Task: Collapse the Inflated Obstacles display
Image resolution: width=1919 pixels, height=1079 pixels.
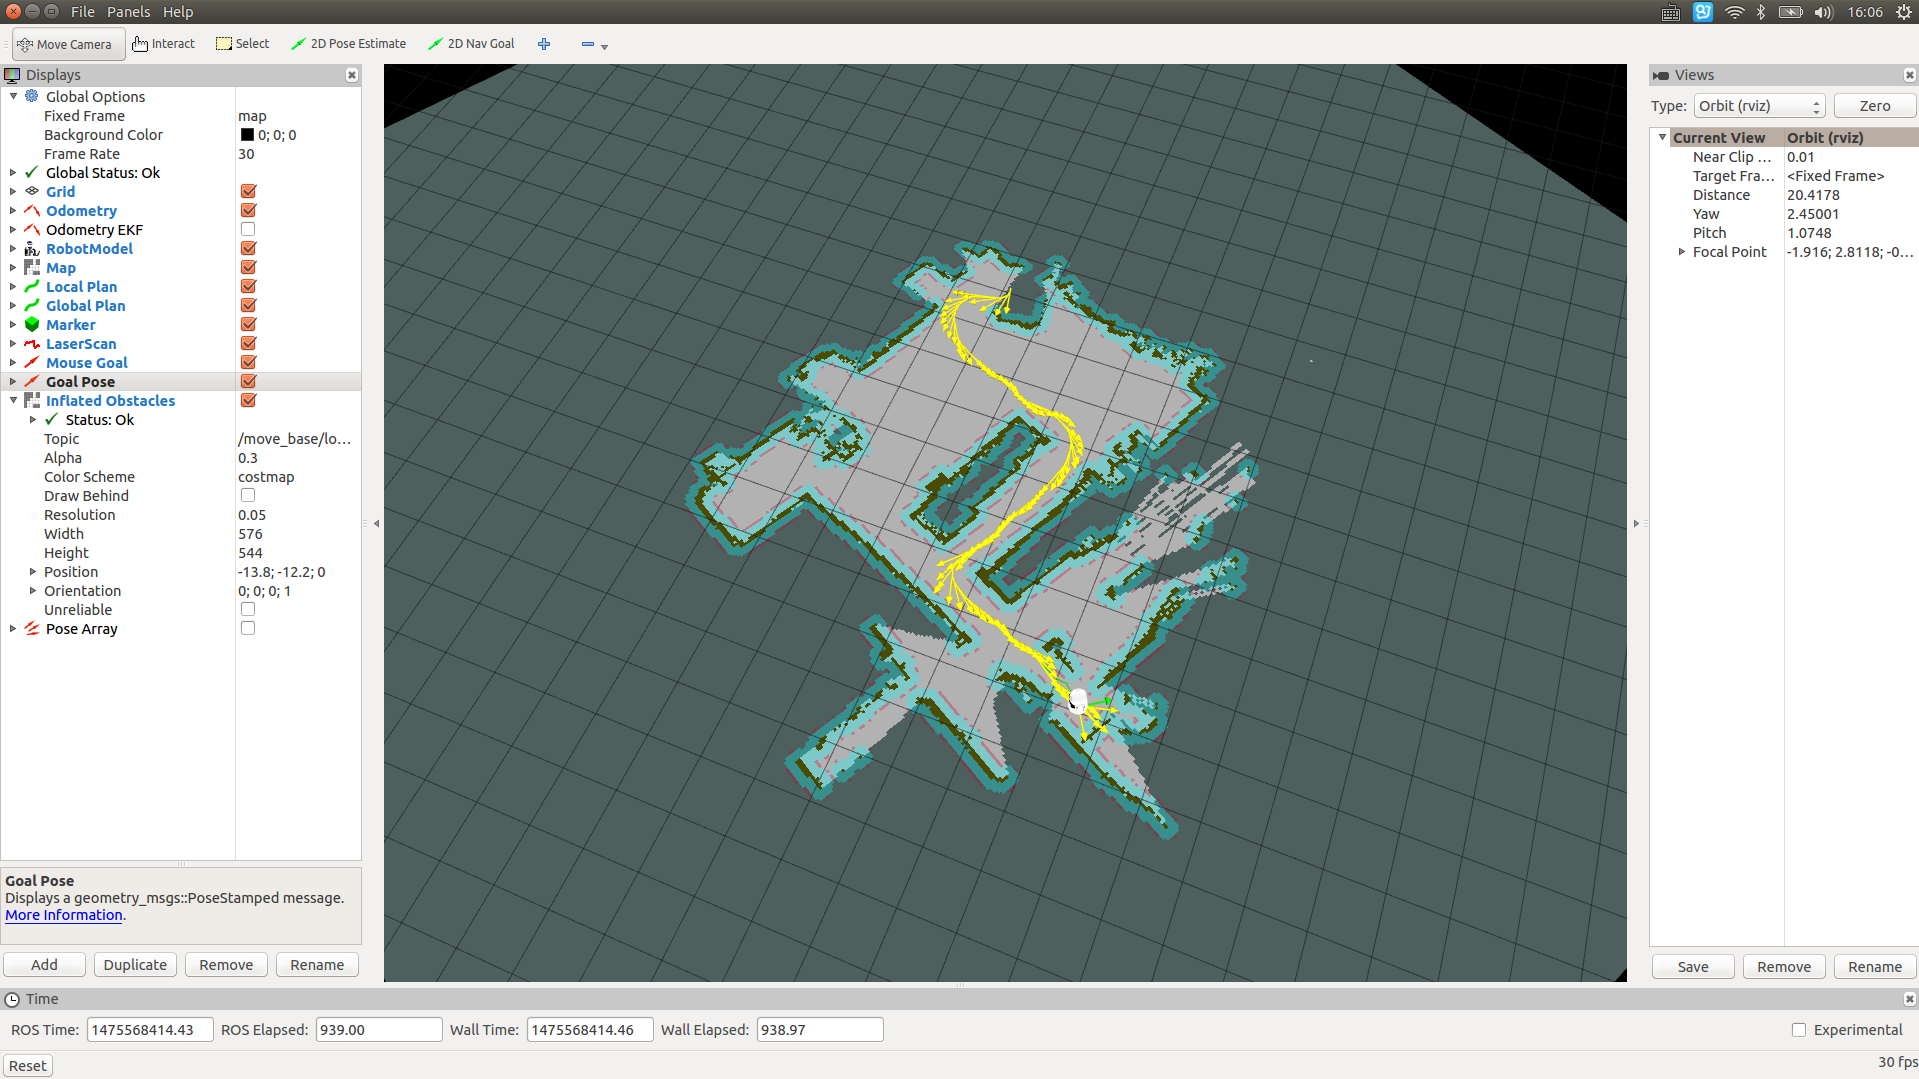Action: tap(13, 400)
